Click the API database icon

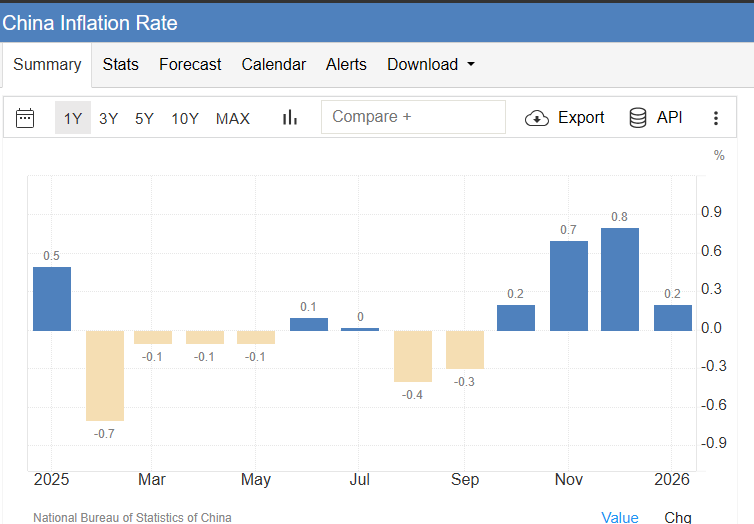click(x=638, y=118)
